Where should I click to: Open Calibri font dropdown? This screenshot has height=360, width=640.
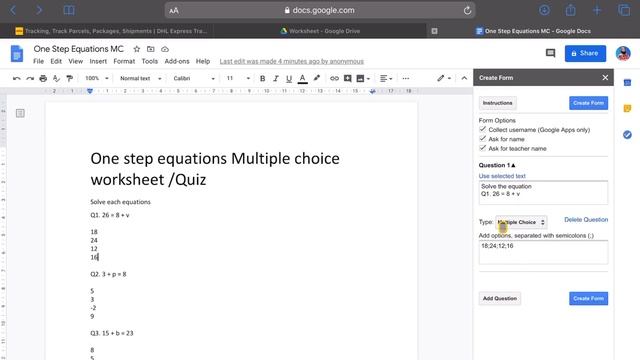point(194,78)
